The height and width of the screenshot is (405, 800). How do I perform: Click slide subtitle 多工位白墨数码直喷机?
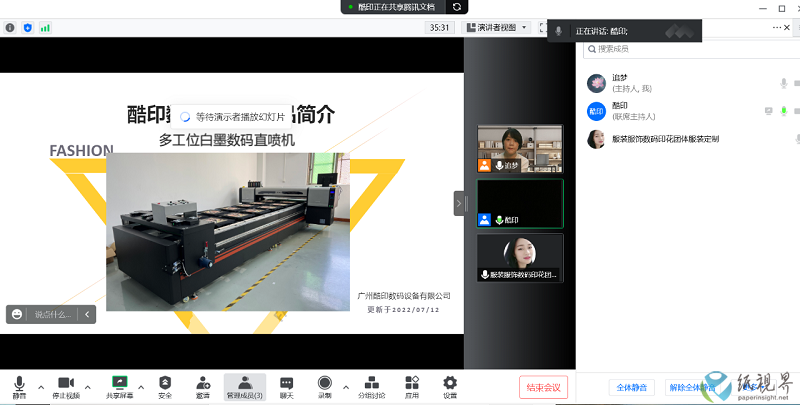(227, 139)
